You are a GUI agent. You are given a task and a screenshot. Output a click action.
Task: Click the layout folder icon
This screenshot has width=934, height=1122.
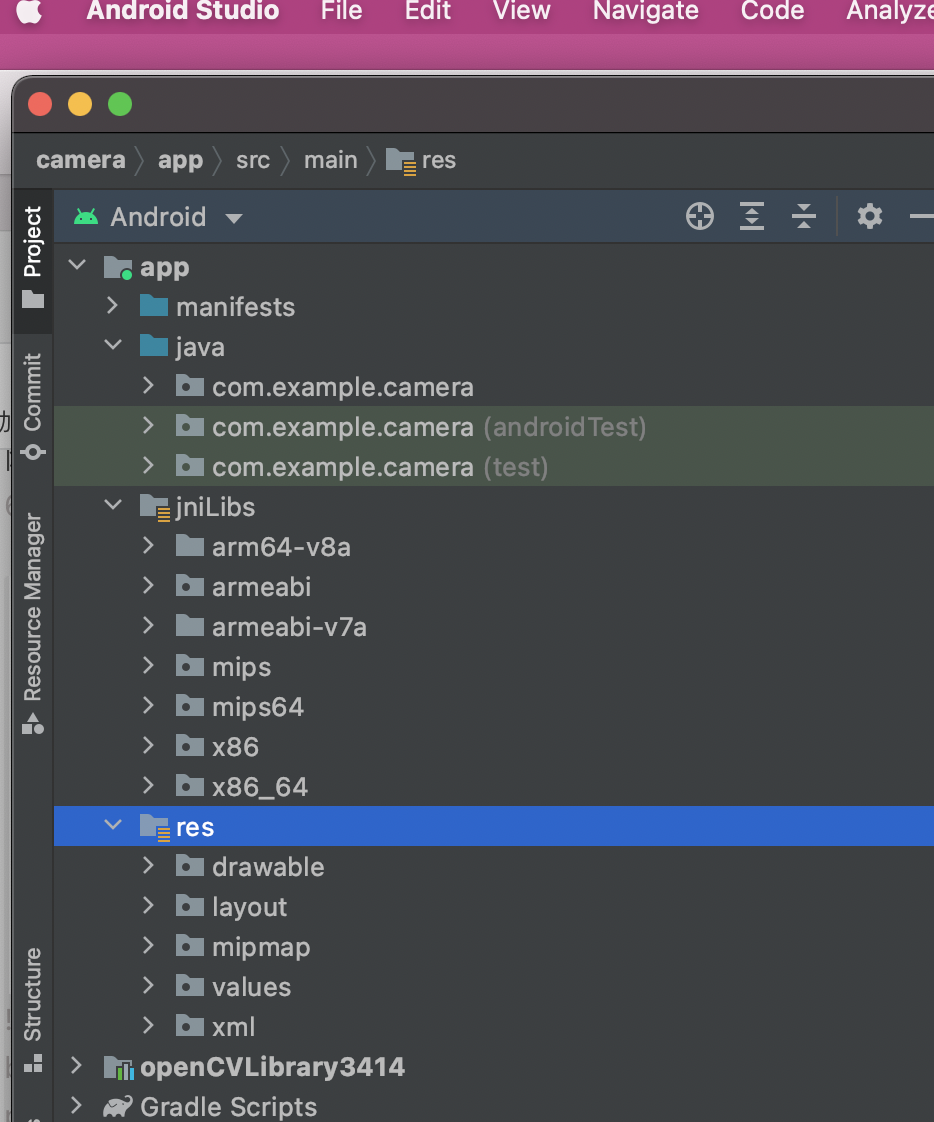[190, 906]
